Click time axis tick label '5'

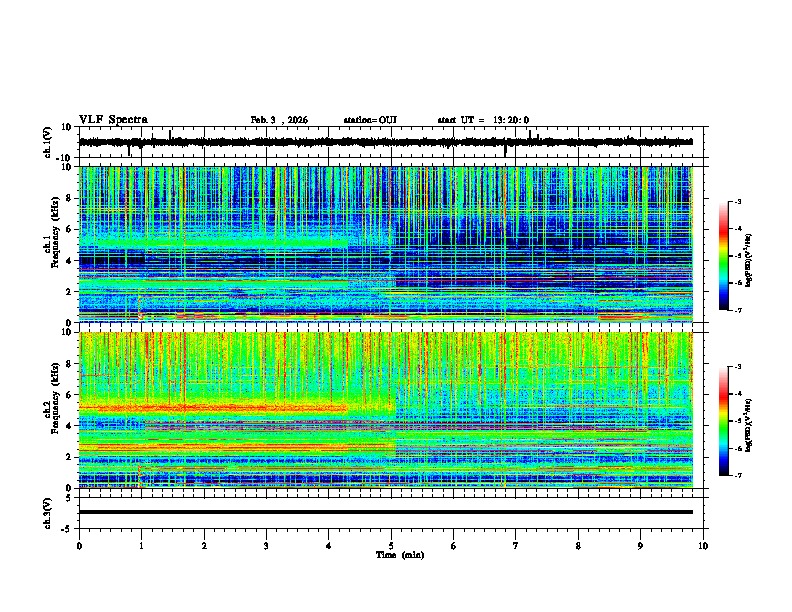[x=391, y=546]
